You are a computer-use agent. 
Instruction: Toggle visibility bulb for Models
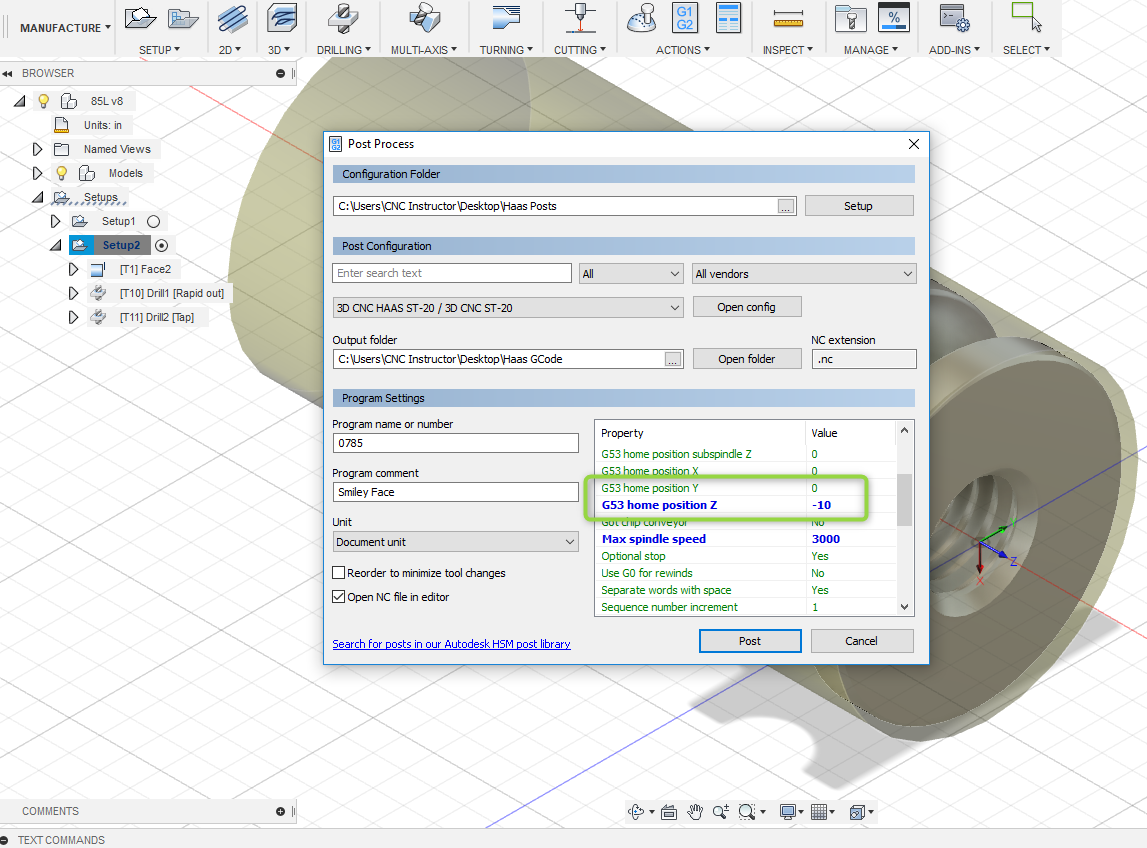tap(60, 173)
